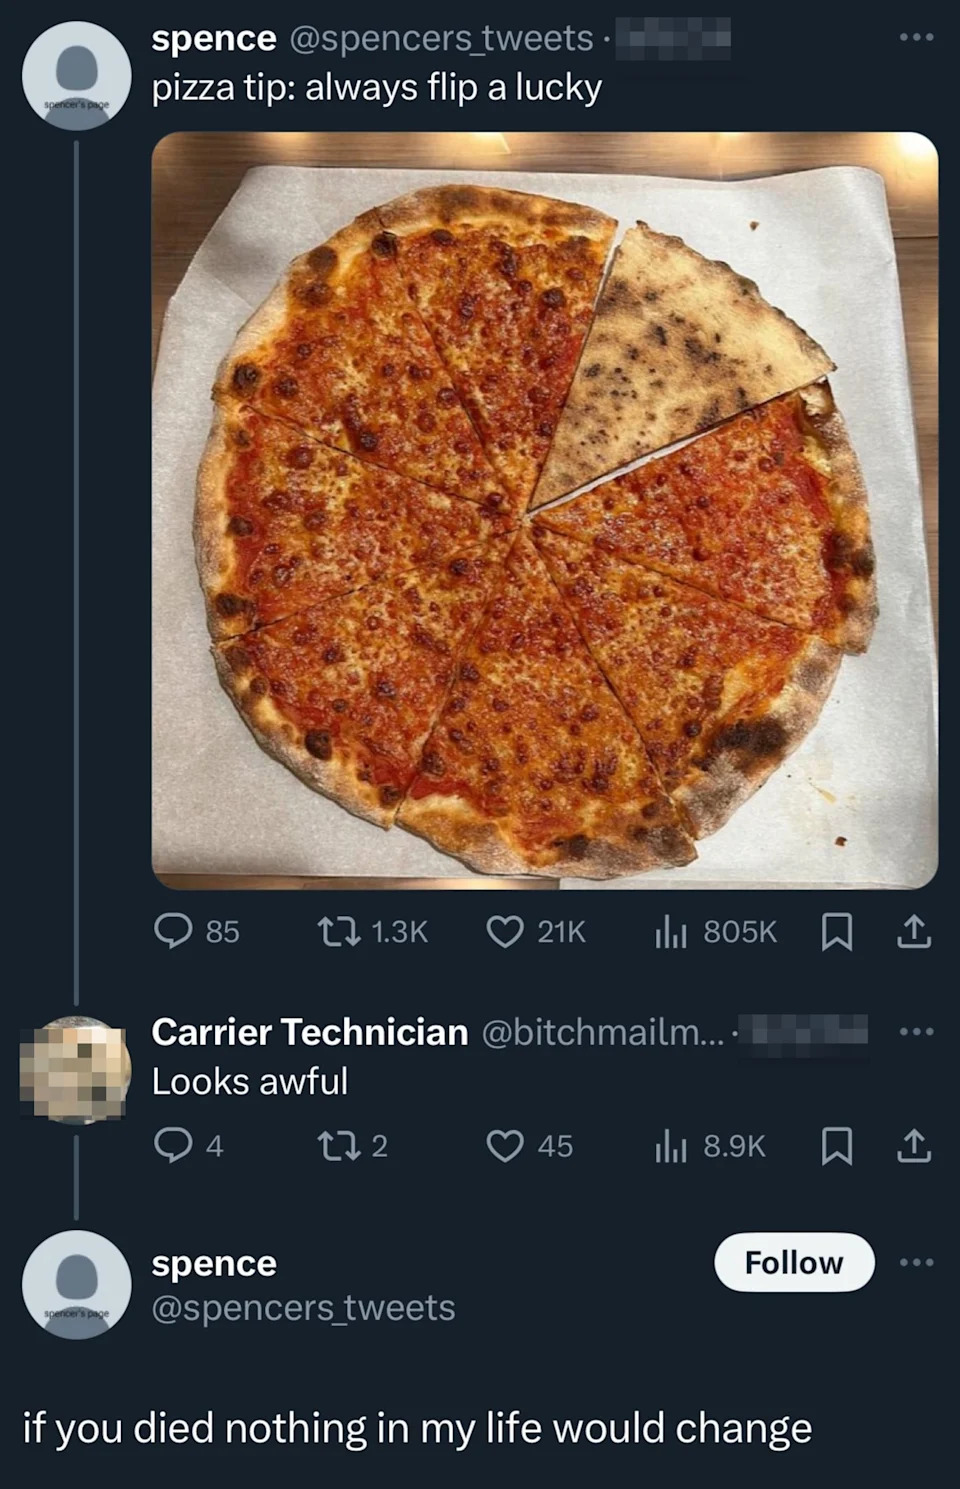Bookmark Carrier Technician's reply
The width and height of the screenshot is (960, 1489).
point(836,1146)
